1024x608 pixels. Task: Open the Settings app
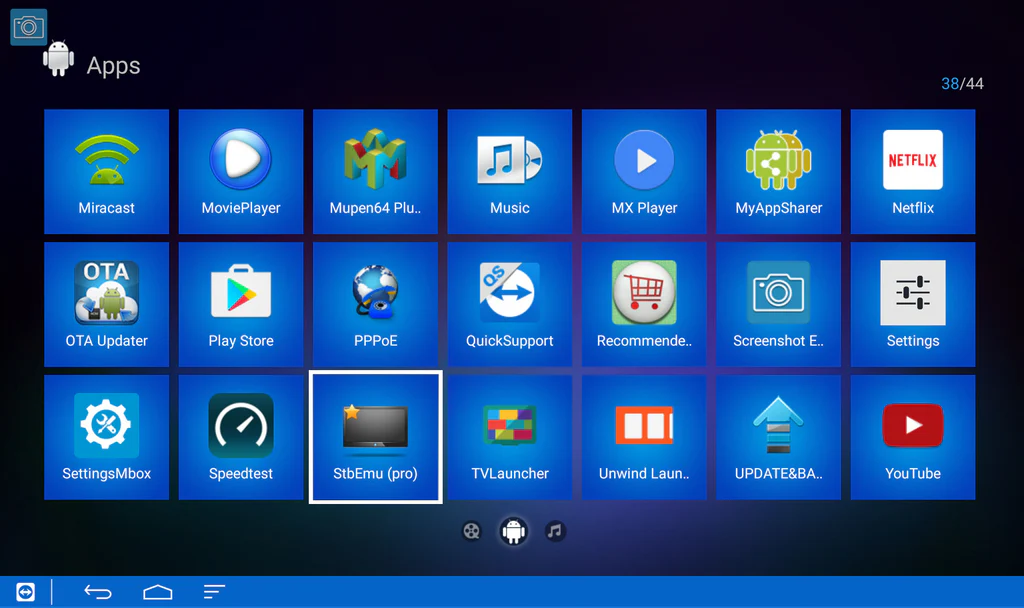tap(912, 303)
